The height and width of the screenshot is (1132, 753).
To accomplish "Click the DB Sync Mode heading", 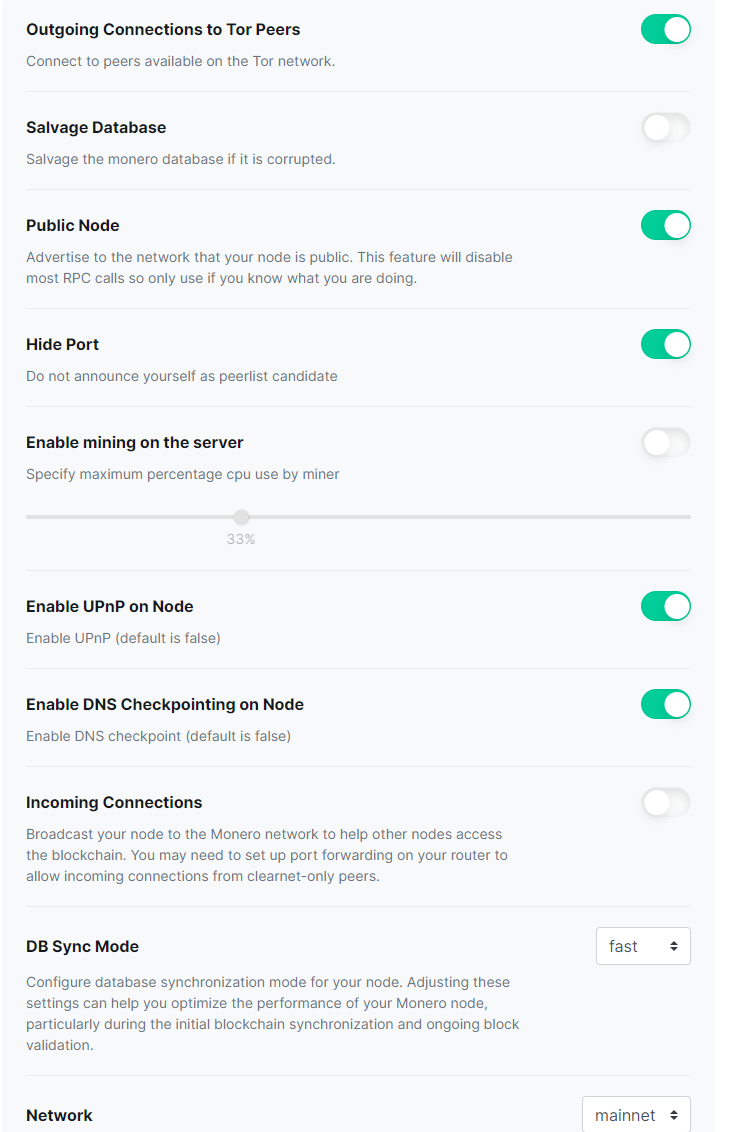I will pos(82,946).
